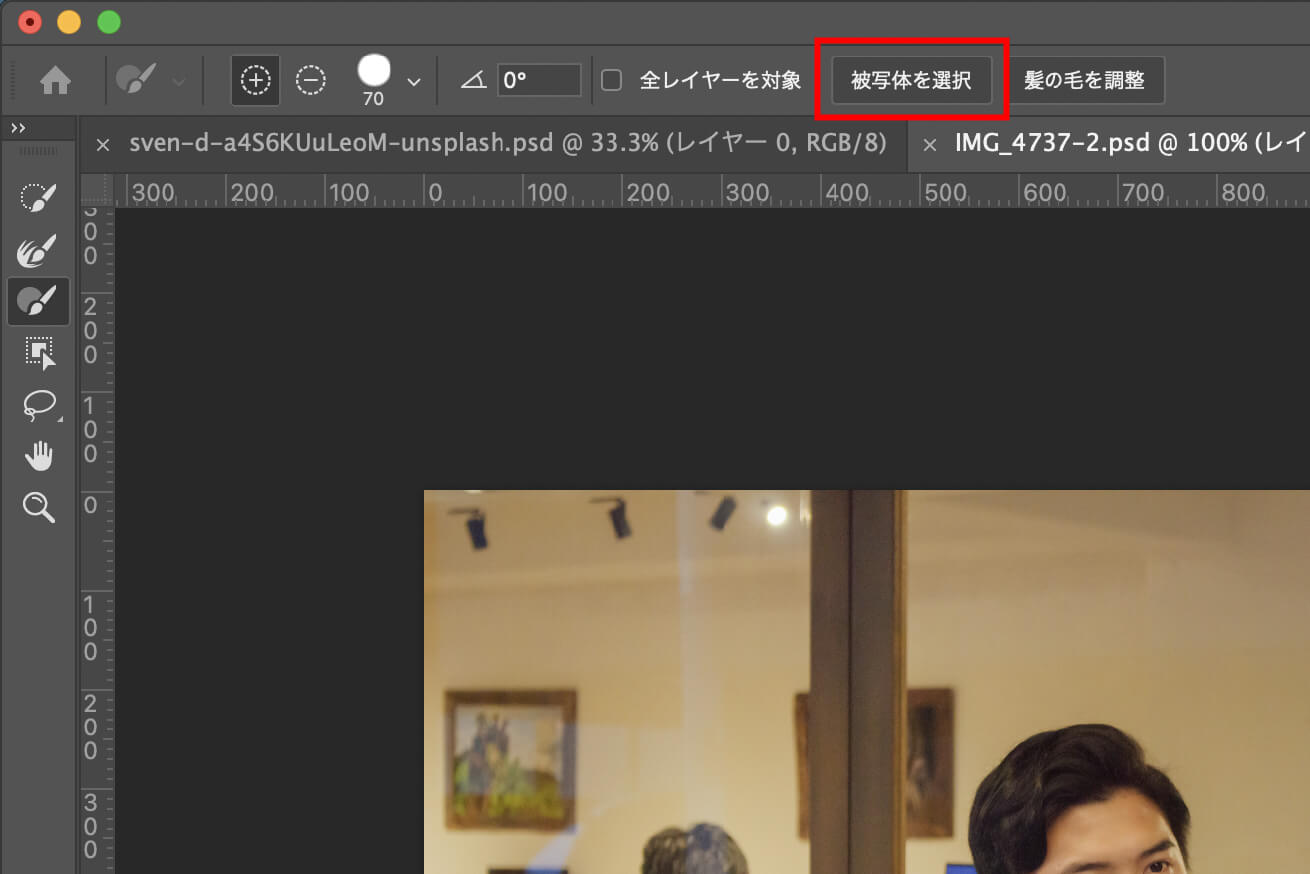
Task: Switch to the IMG_4737-2.psd tab
Action: pyautogui.click(x=1131, y=143)
